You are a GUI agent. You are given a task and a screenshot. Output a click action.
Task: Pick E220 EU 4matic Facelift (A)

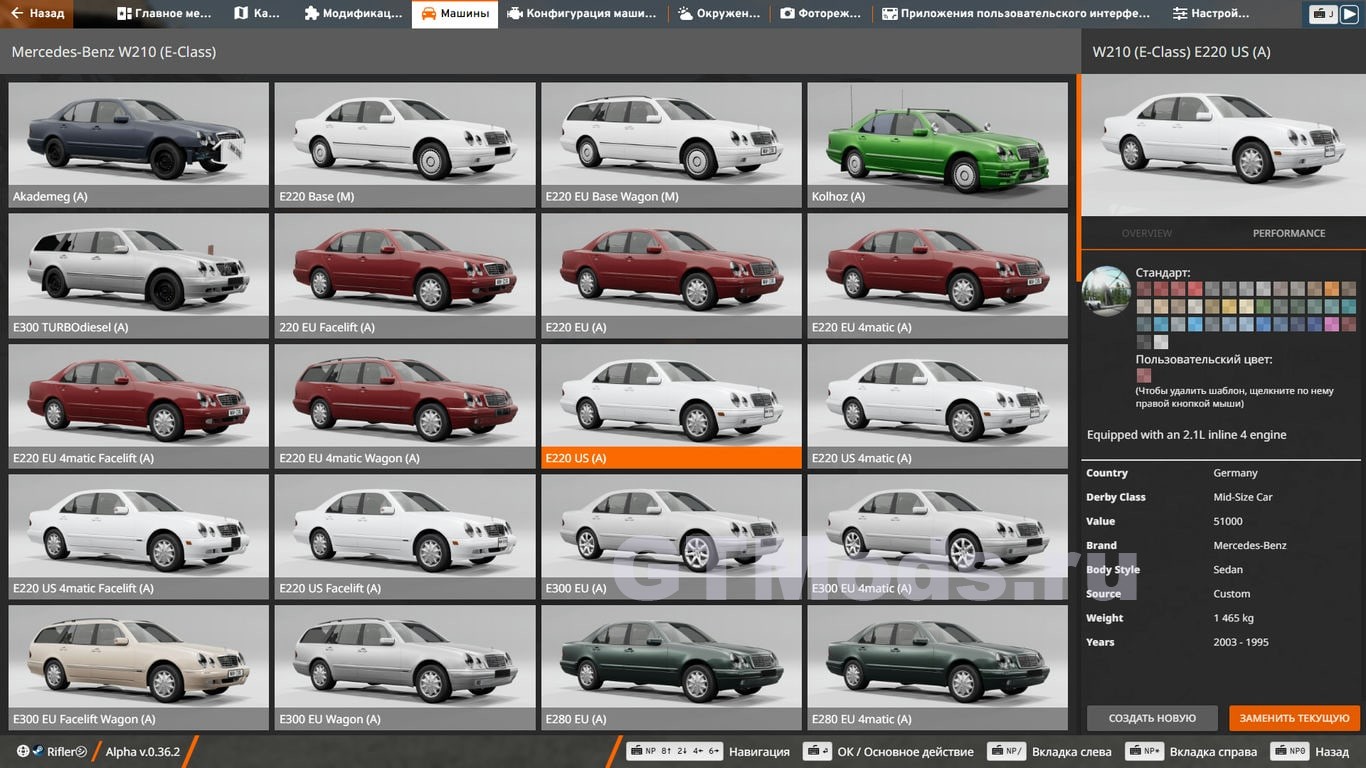(139, 406)
